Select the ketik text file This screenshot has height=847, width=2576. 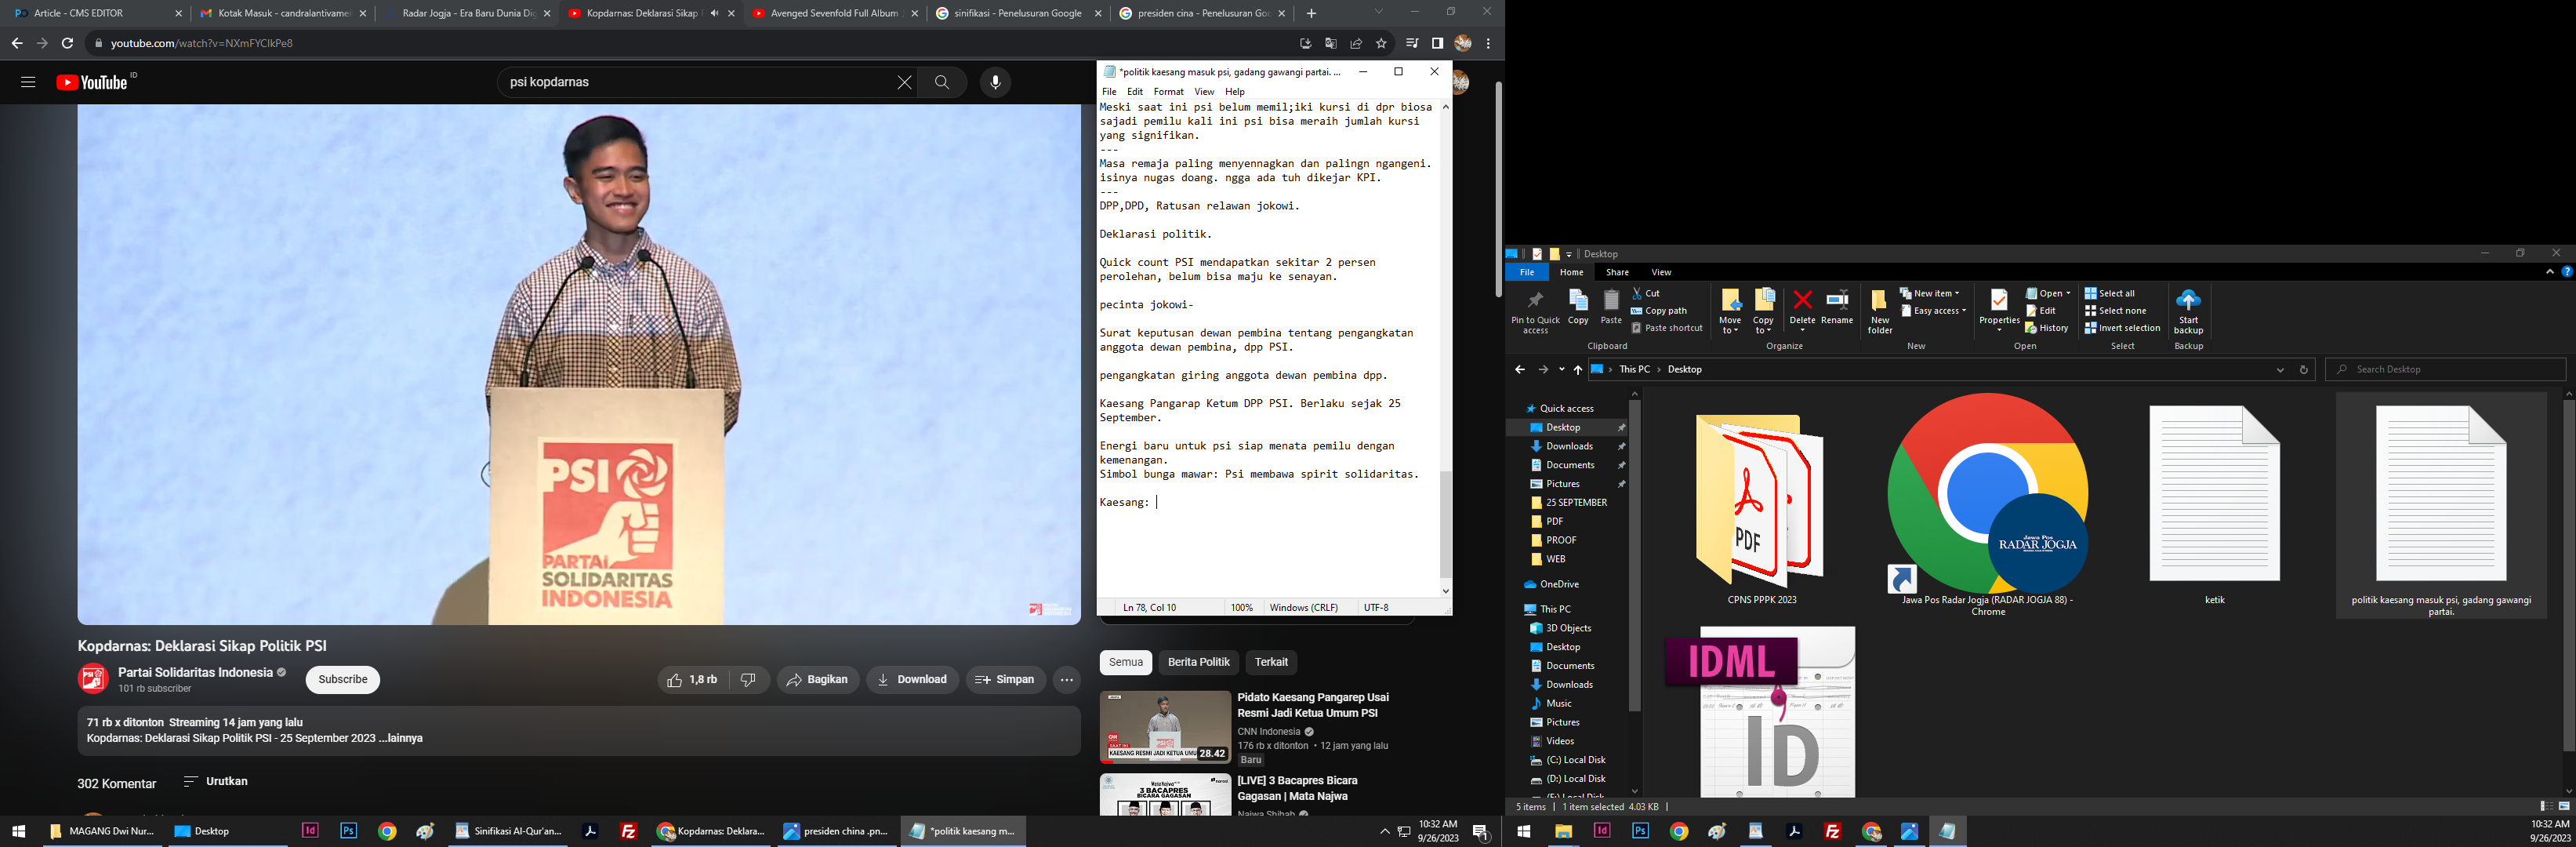point(2214,504)
